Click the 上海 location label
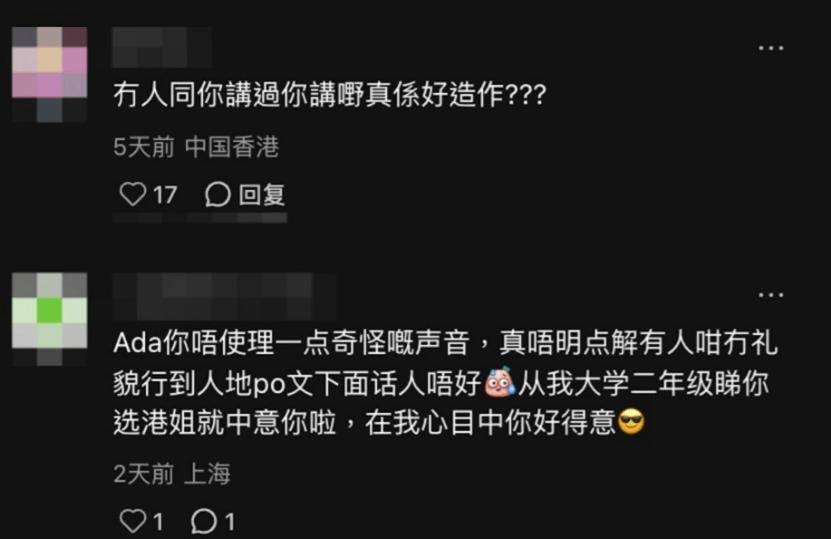Viewport: 831px width, 539px height. (207, 473)
